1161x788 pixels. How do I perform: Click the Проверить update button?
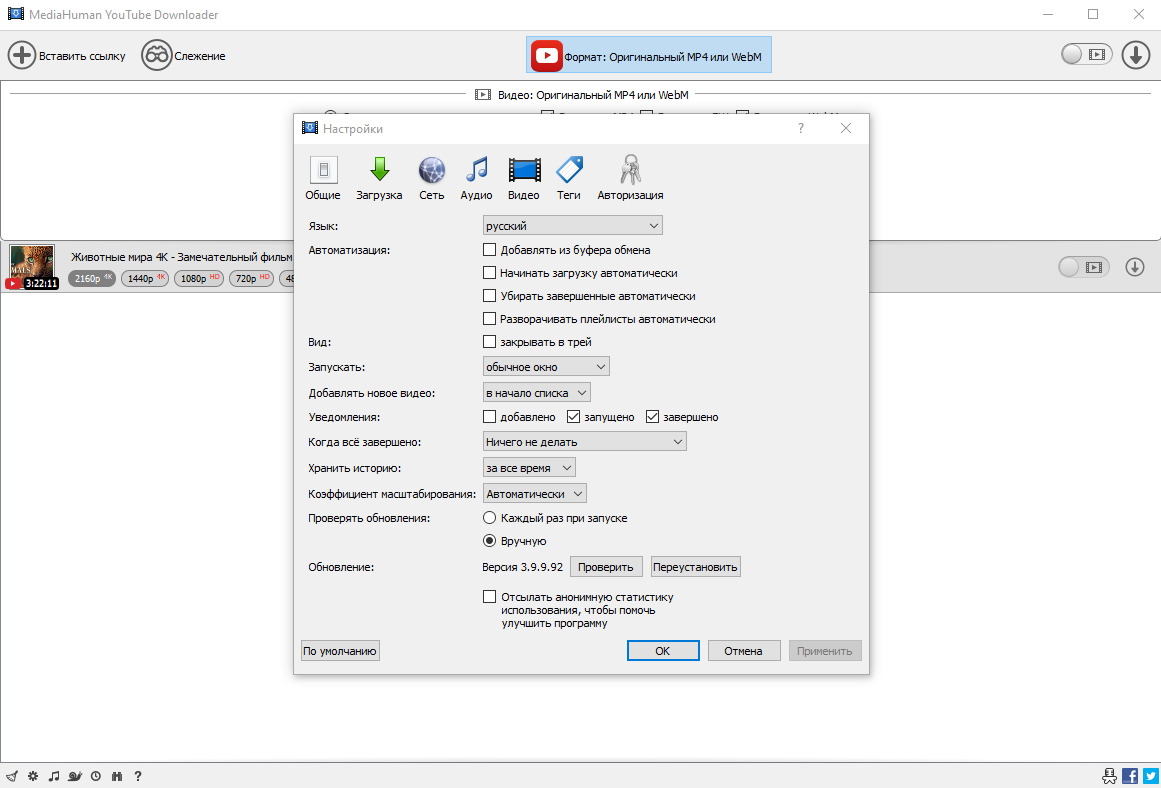[606, 567]
